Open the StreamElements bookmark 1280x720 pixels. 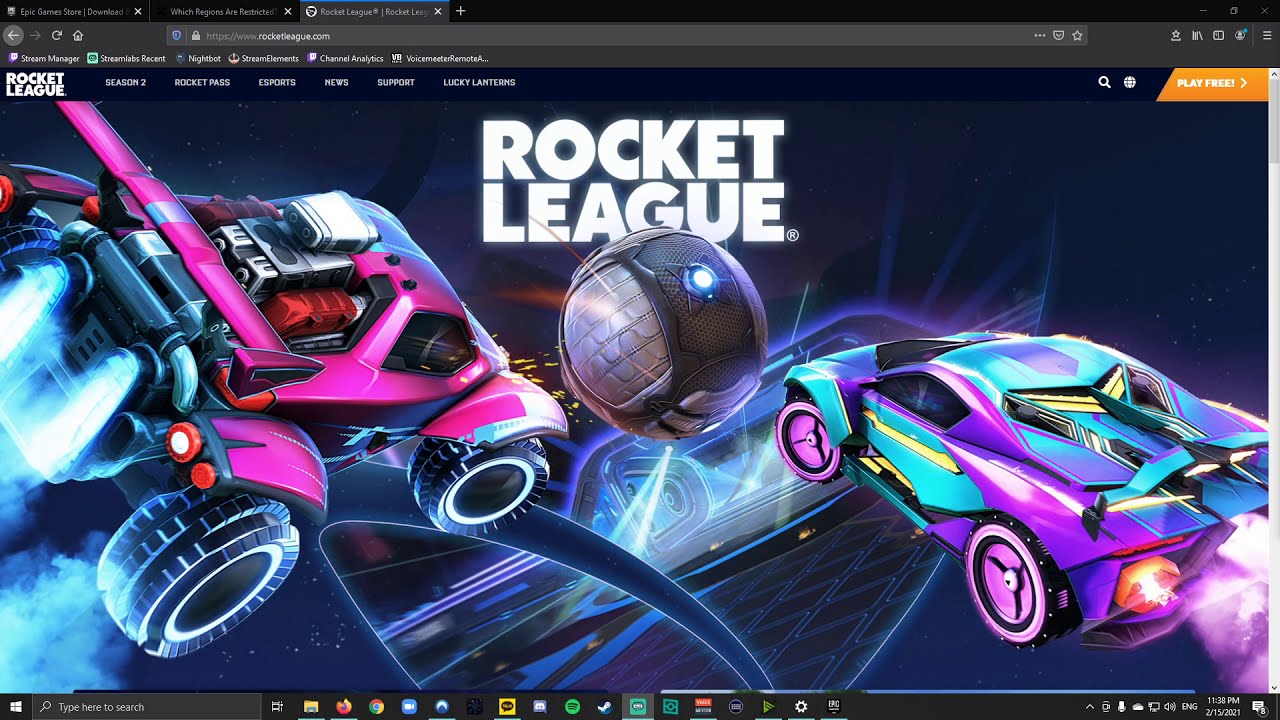click(264, 58)
